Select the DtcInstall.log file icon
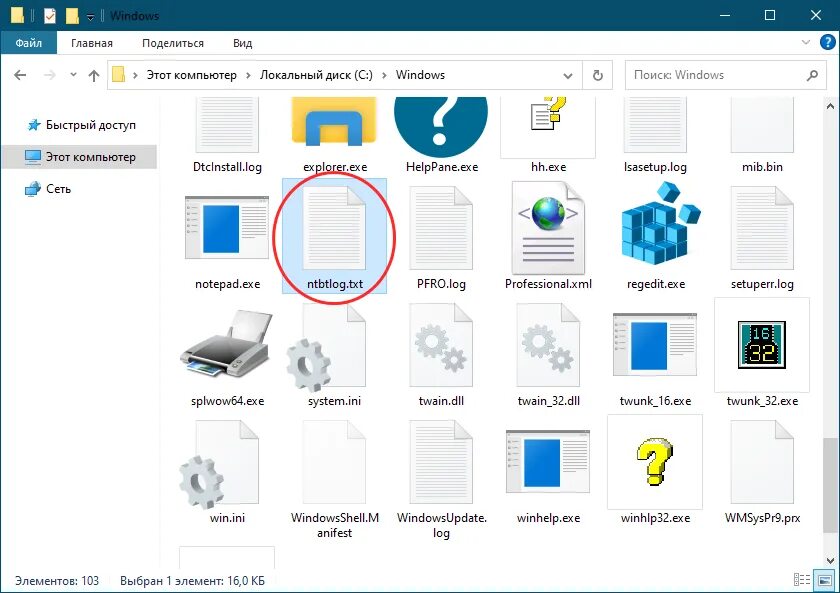The height and width of the screenshot is (593, 840). click(x=227, y=124)
